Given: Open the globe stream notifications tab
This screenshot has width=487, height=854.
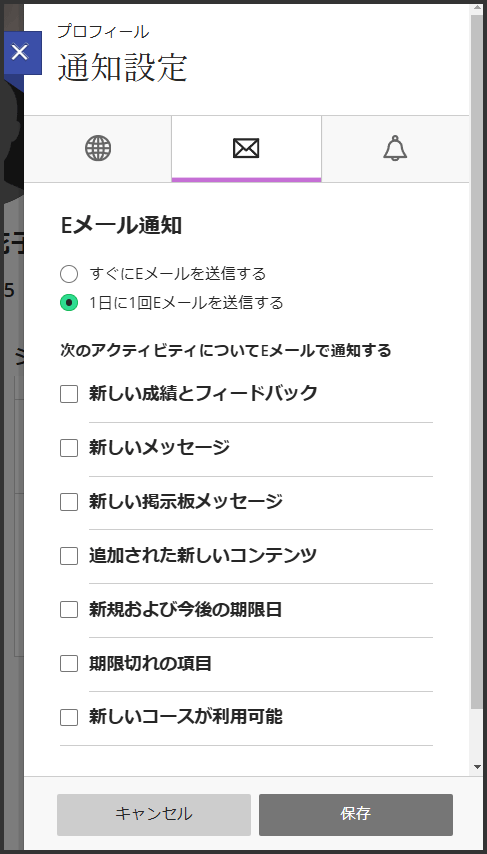Looking at the screenshot, I should (x=98, y=149).
